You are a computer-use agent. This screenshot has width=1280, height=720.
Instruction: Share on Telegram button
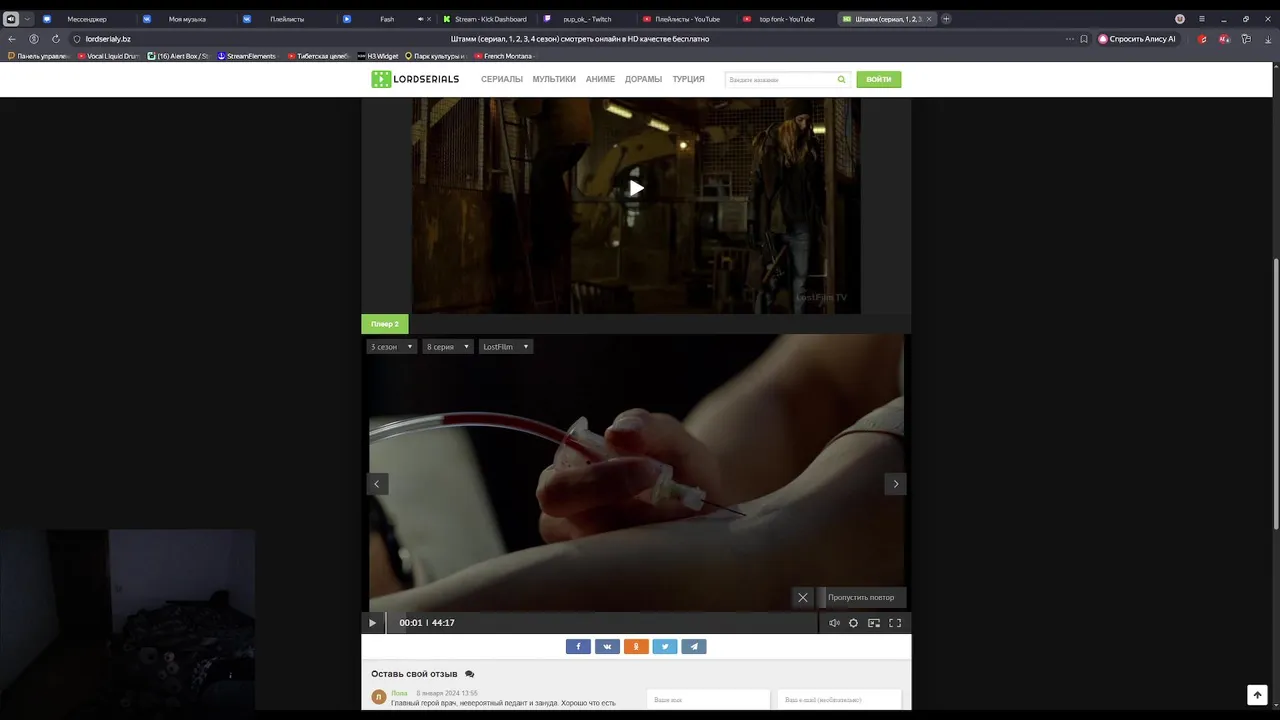click(694, 646)
